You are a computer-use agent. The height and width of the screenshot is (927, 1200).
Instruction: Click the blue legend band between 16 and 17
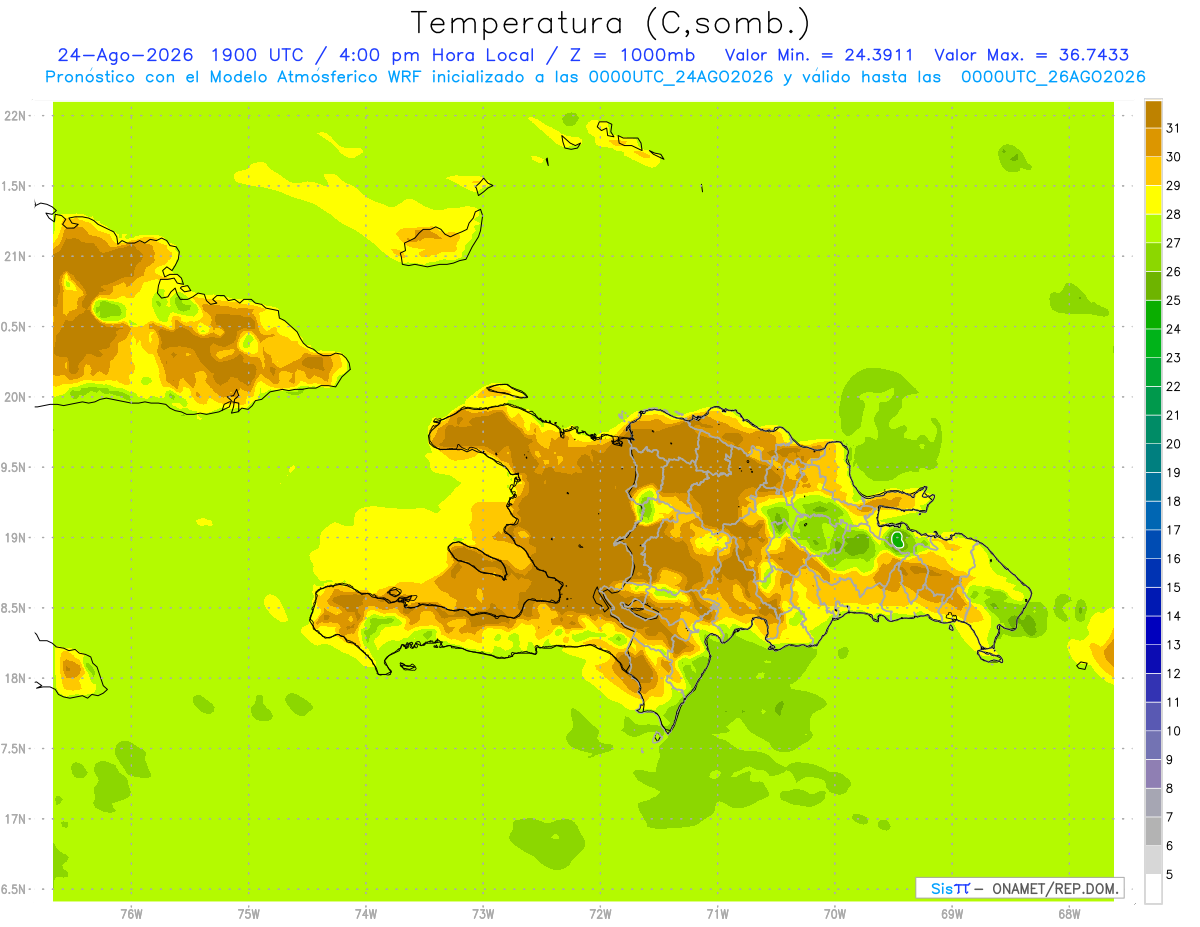tap(1153, 544)
